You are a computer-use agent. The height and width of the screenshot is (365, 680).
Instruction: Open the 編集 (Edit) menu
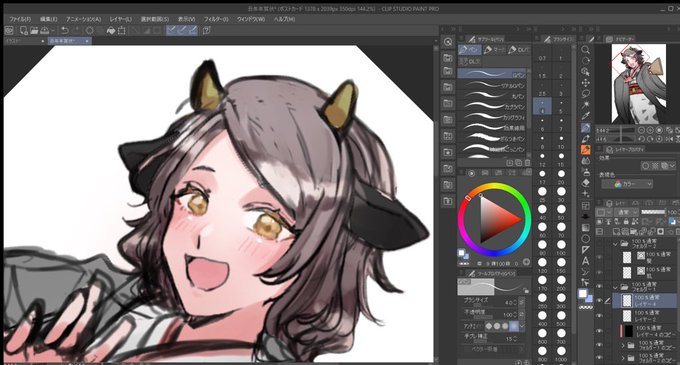(x=48, y=19)
